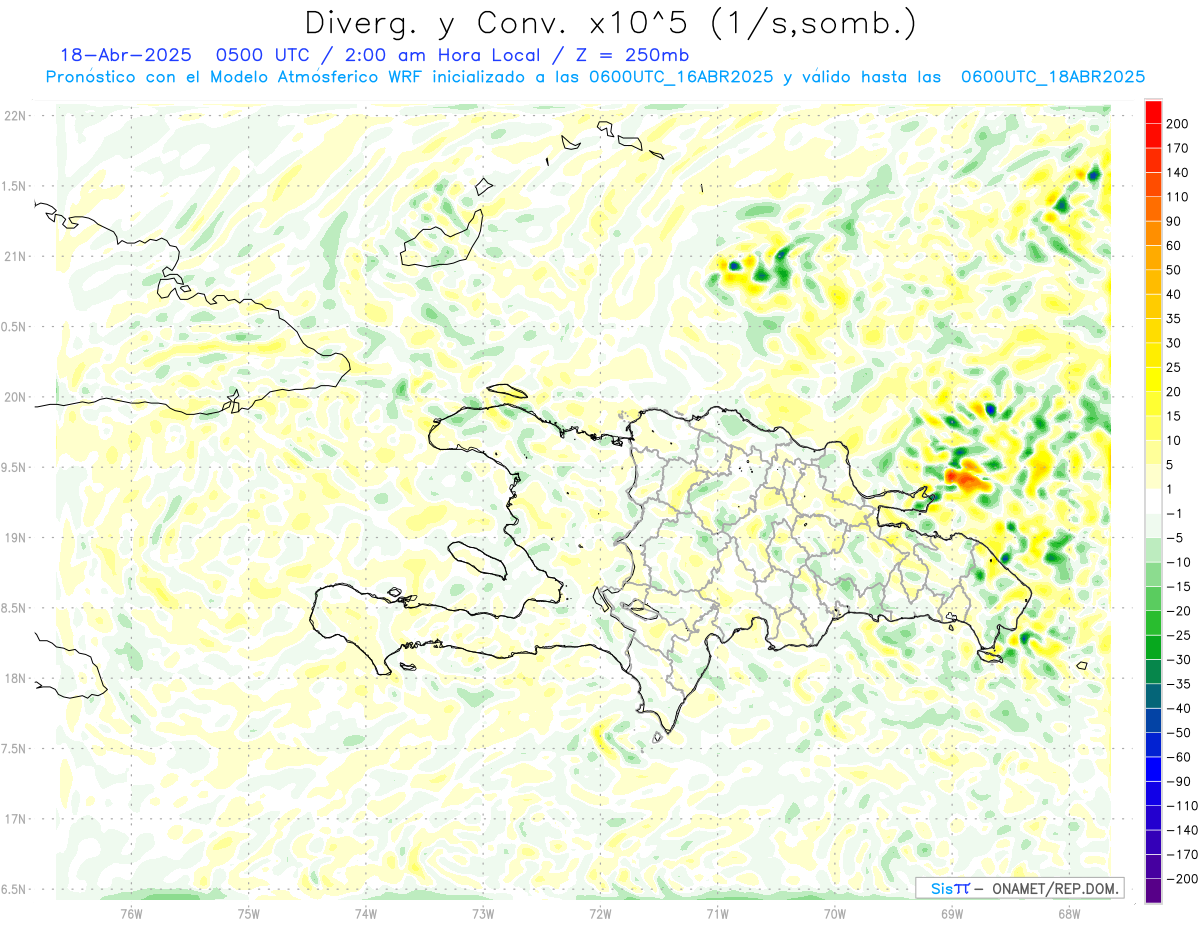Viewport: 1200px width, 927px height.
Task: Click the dark purple band at the legend bottom
Action: [1153, 890]
